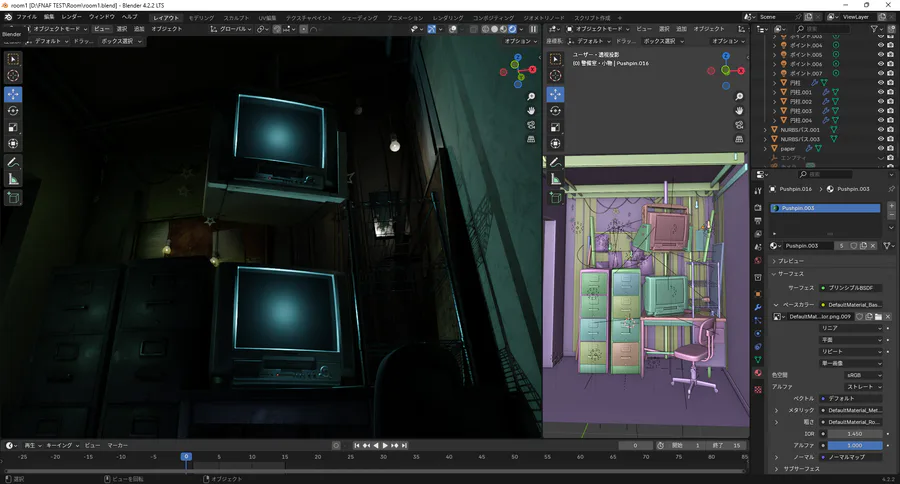Click the zoom magnifier icon in left viewport

(x=531, y=96)
